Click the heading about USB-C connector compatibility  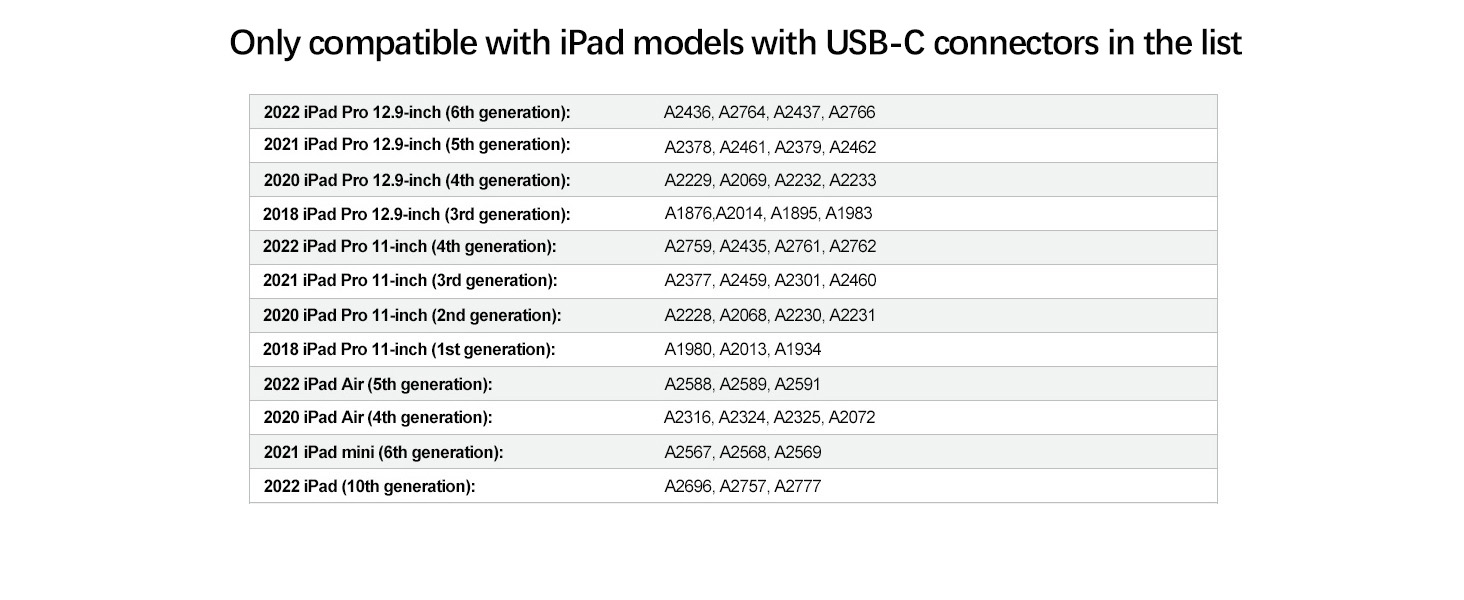click(x=735, y=44)
